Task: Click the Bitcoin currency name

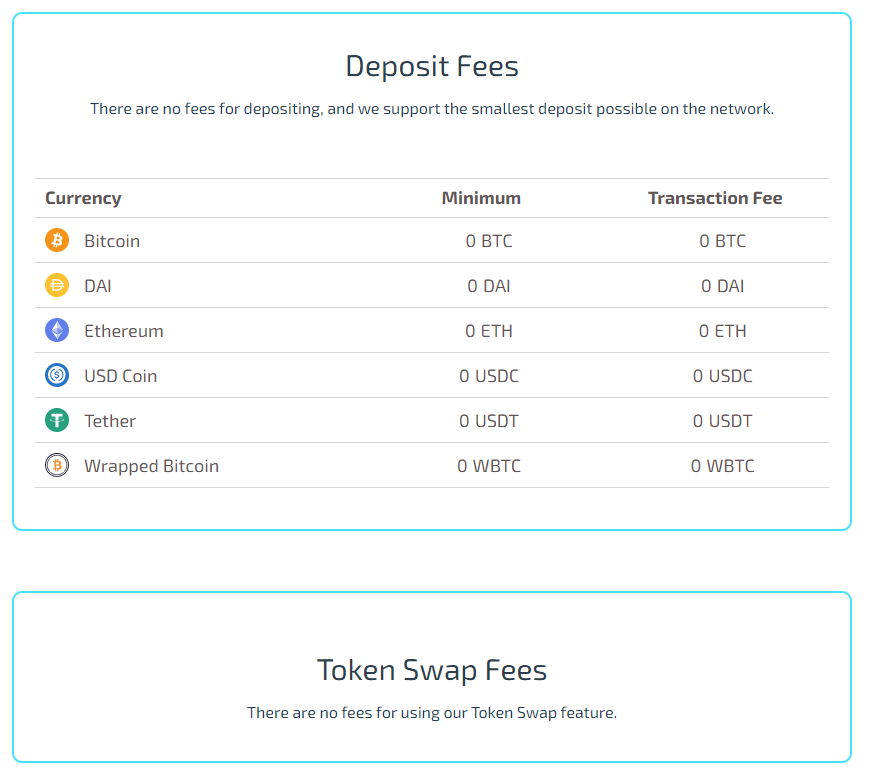Action: click(112, 241)
